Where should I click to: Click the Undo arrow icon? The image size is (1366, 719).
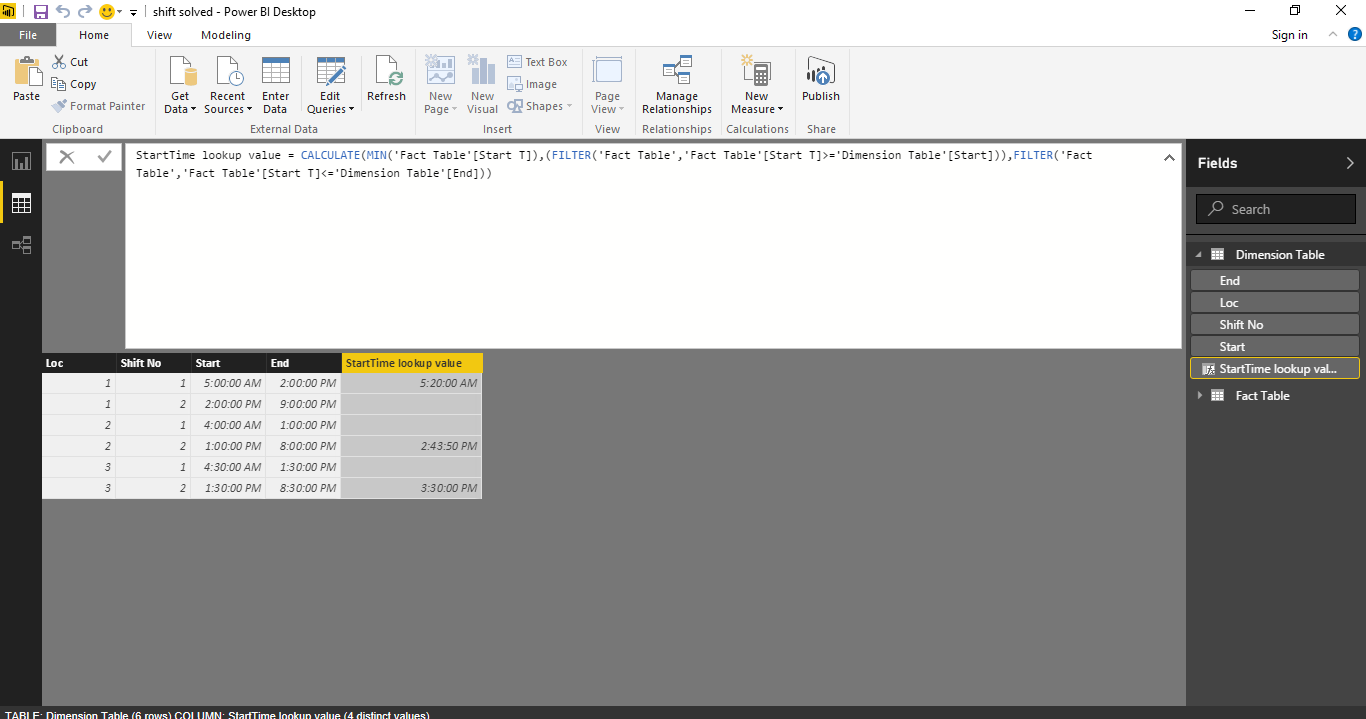[63, 12]
